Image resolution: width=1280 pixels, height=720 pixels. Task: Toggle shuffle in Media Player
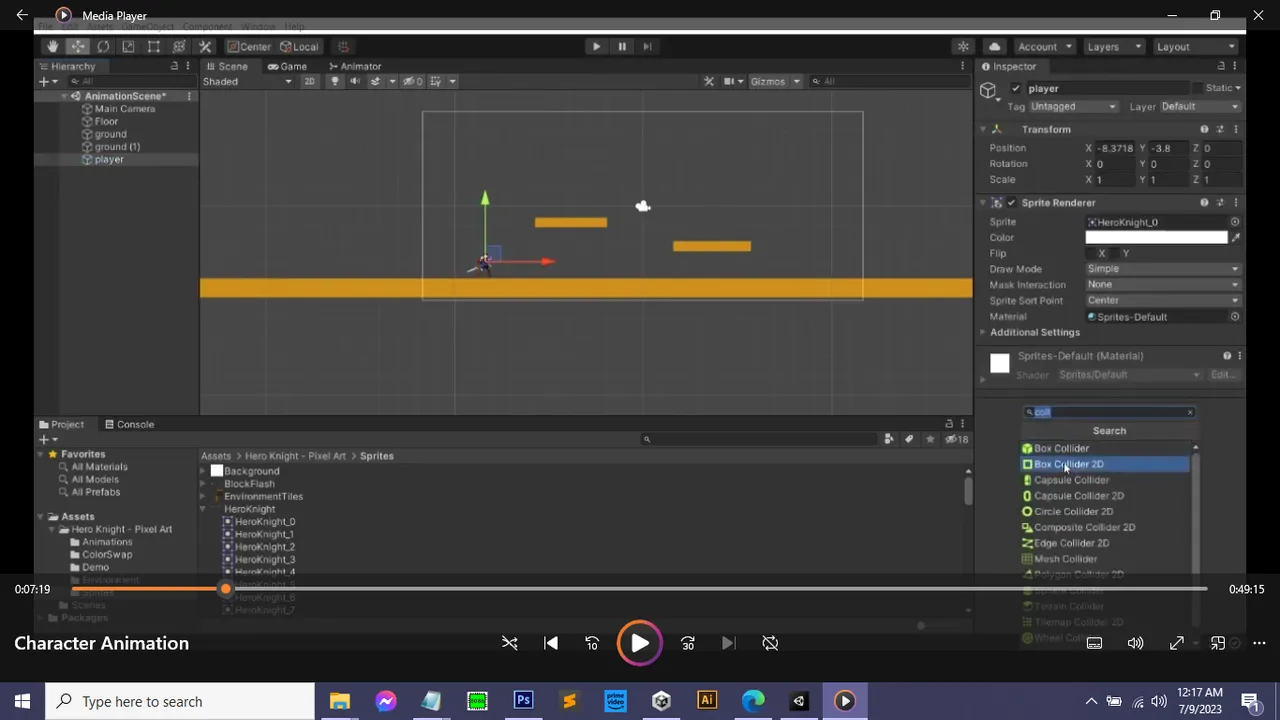point(510,643)
